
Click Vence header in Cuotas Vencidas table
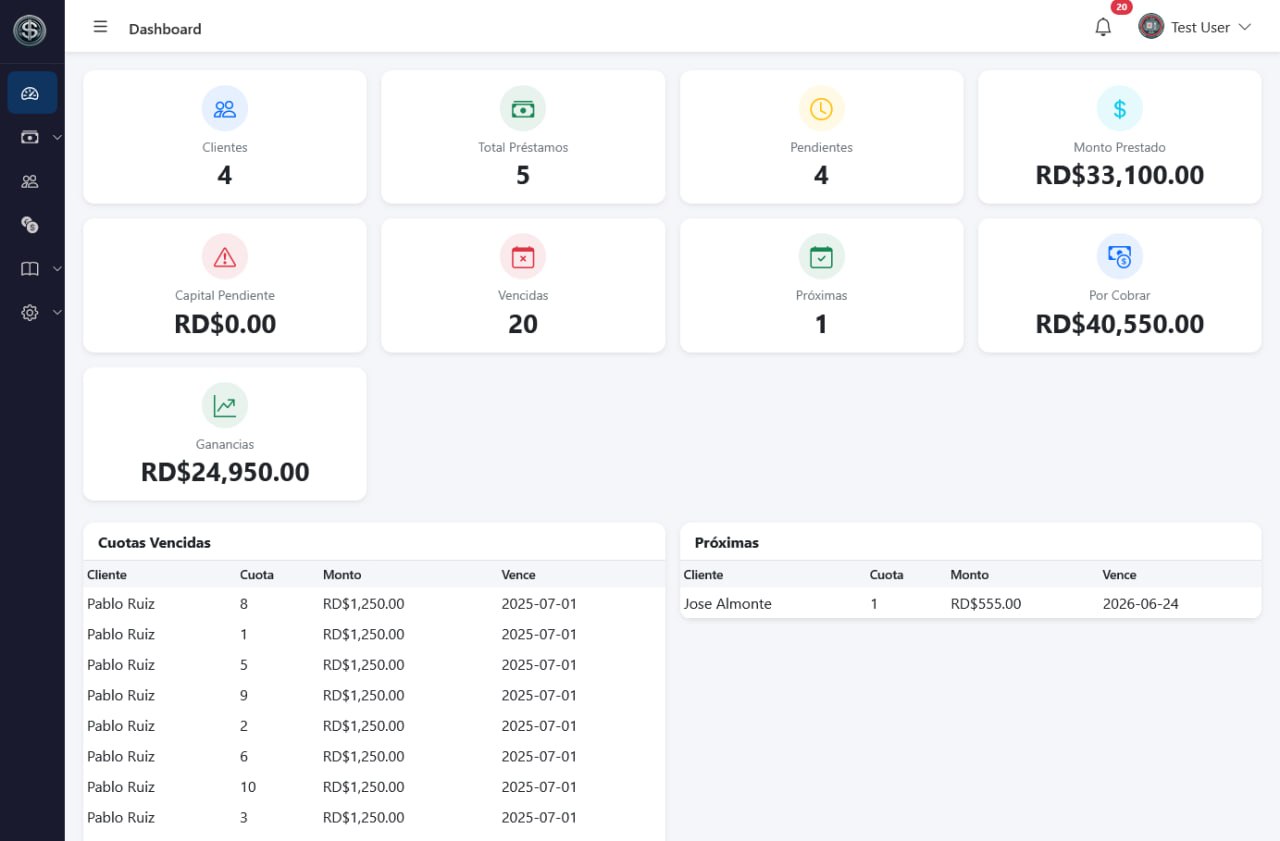point(519,575)
